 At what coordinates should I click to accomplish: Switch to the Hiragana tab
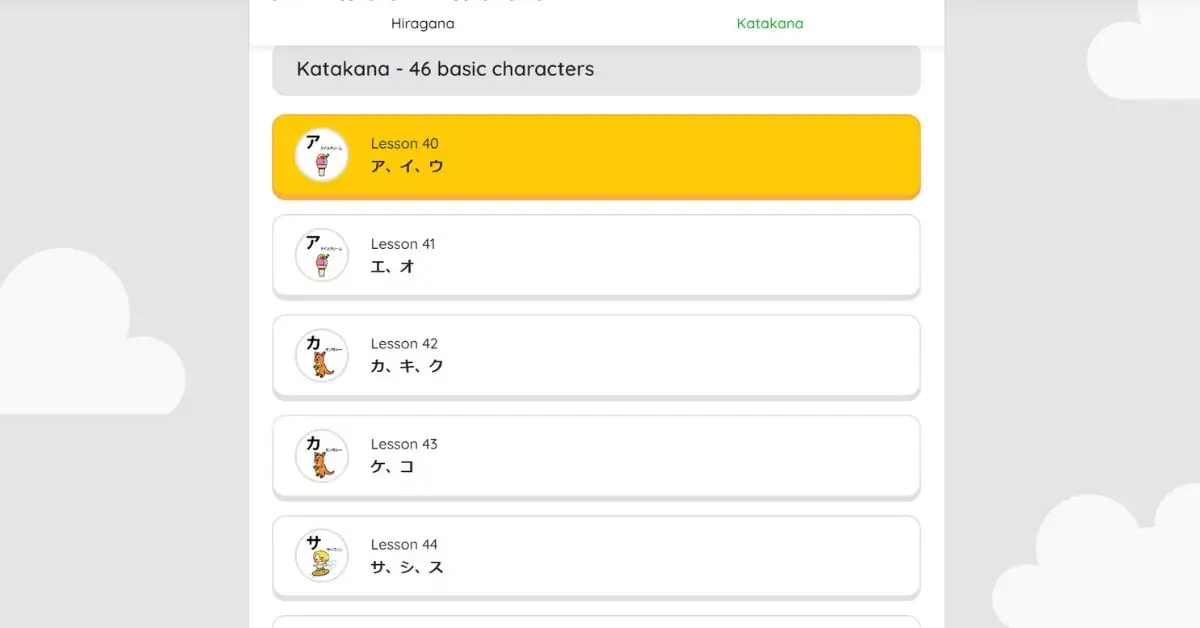[422, 23]
